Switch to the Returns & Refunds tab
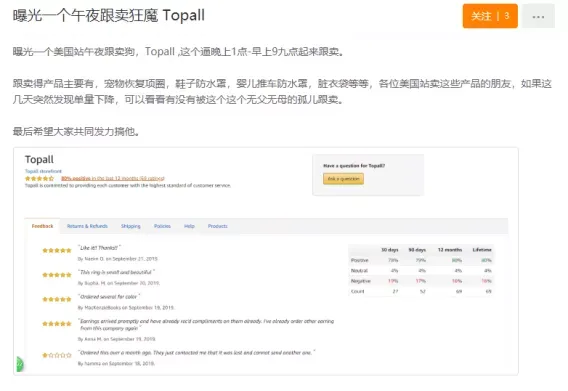The width and height of the screenshot is (568, 391). pyautogui.click(x=87, y=226)
